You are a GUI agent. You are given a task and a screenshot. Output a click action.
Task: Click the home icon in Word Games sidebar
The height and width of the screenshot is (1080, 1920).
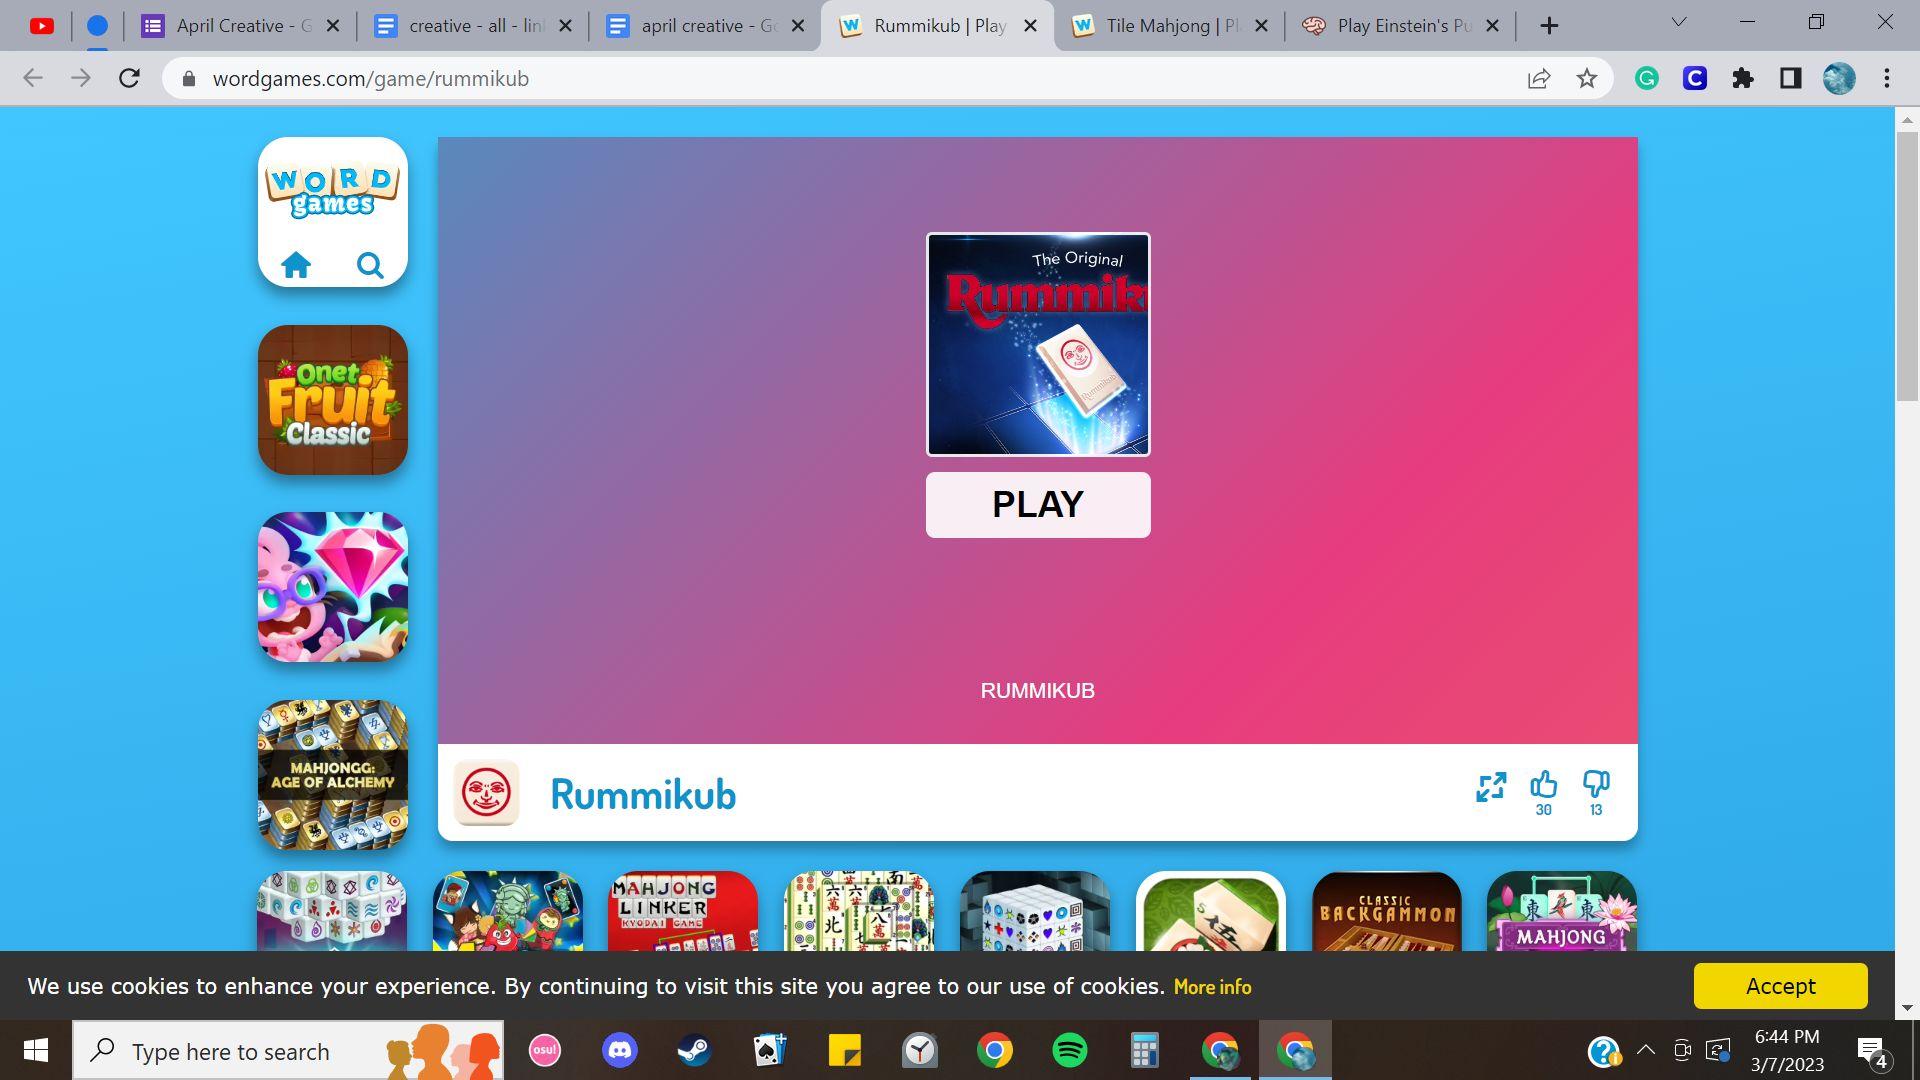click(x=296, y=265)
